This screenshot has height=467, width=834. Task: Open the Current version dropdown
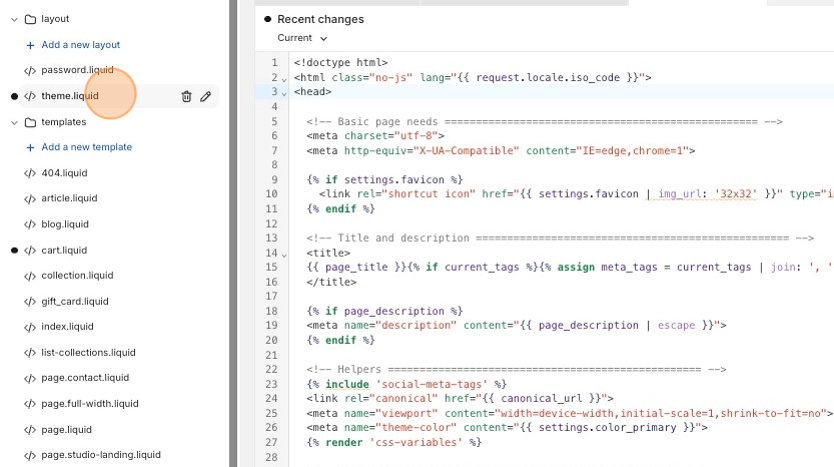pyautogui.click(x=302, y=38)
